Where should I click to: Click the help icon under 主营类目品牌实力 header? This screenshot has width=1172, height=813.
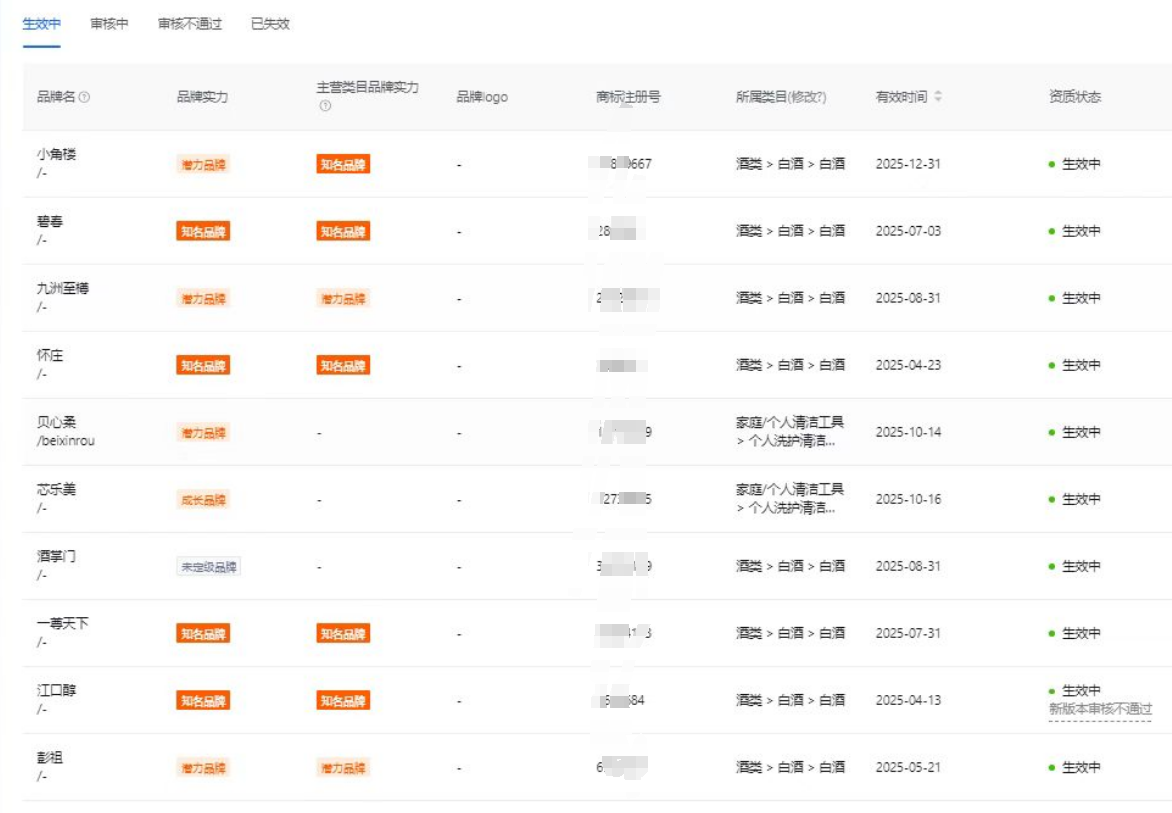tap(324, 106)
